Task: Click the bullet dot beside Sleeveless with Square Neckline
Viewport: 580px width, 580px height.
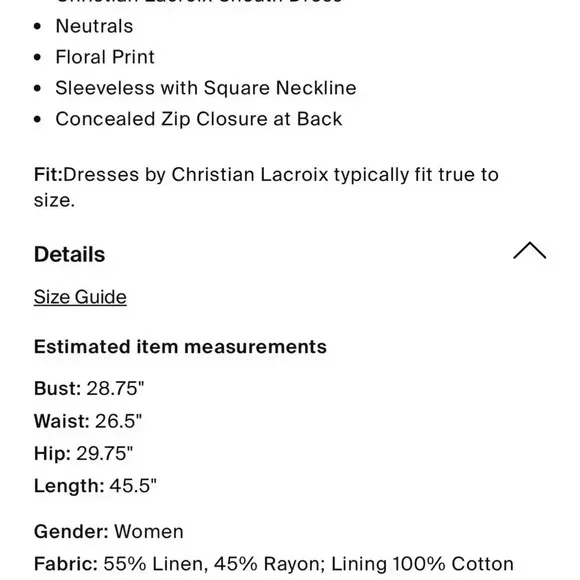Action: click(x=37, y=88)
